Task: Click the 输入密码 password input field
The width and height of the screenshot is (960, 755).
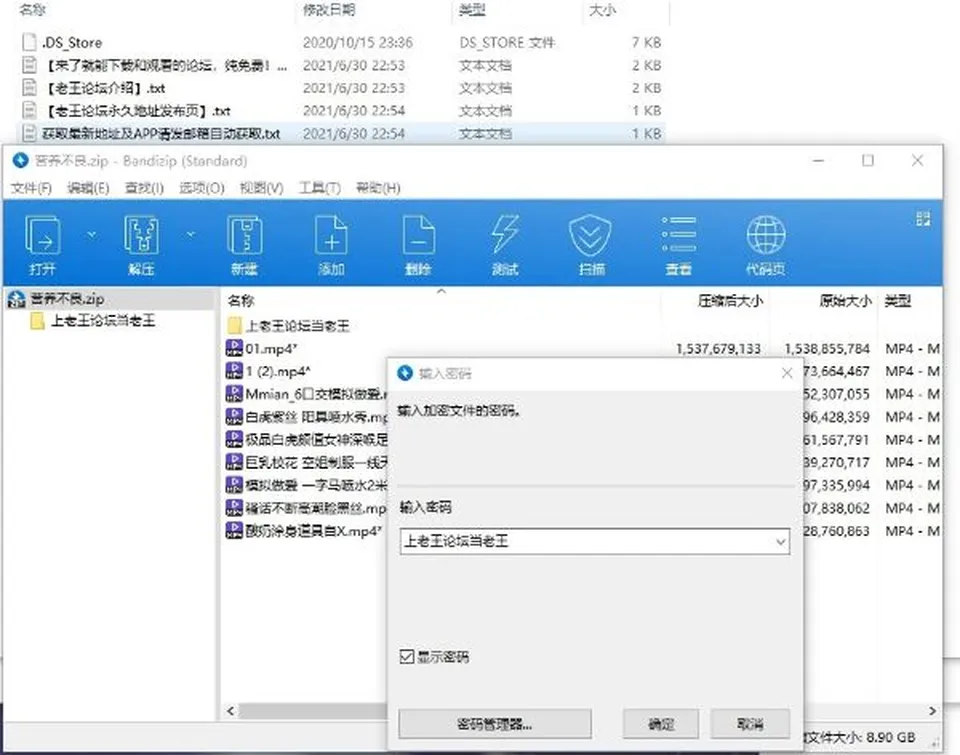Action: pyautogui.click(x=594, y=542)
